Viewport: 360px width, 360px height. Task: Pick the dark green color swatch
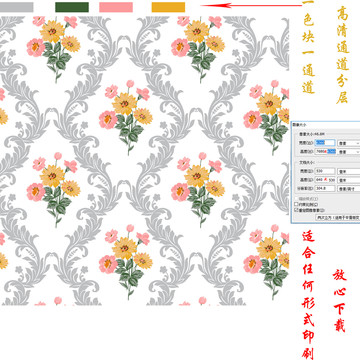[72, 7]
